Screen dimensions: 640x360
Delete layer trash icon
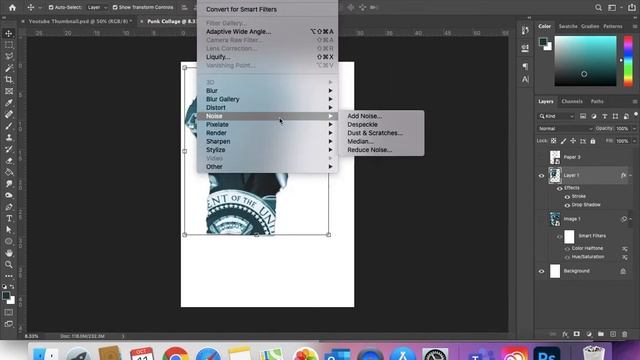pos(624,334)
